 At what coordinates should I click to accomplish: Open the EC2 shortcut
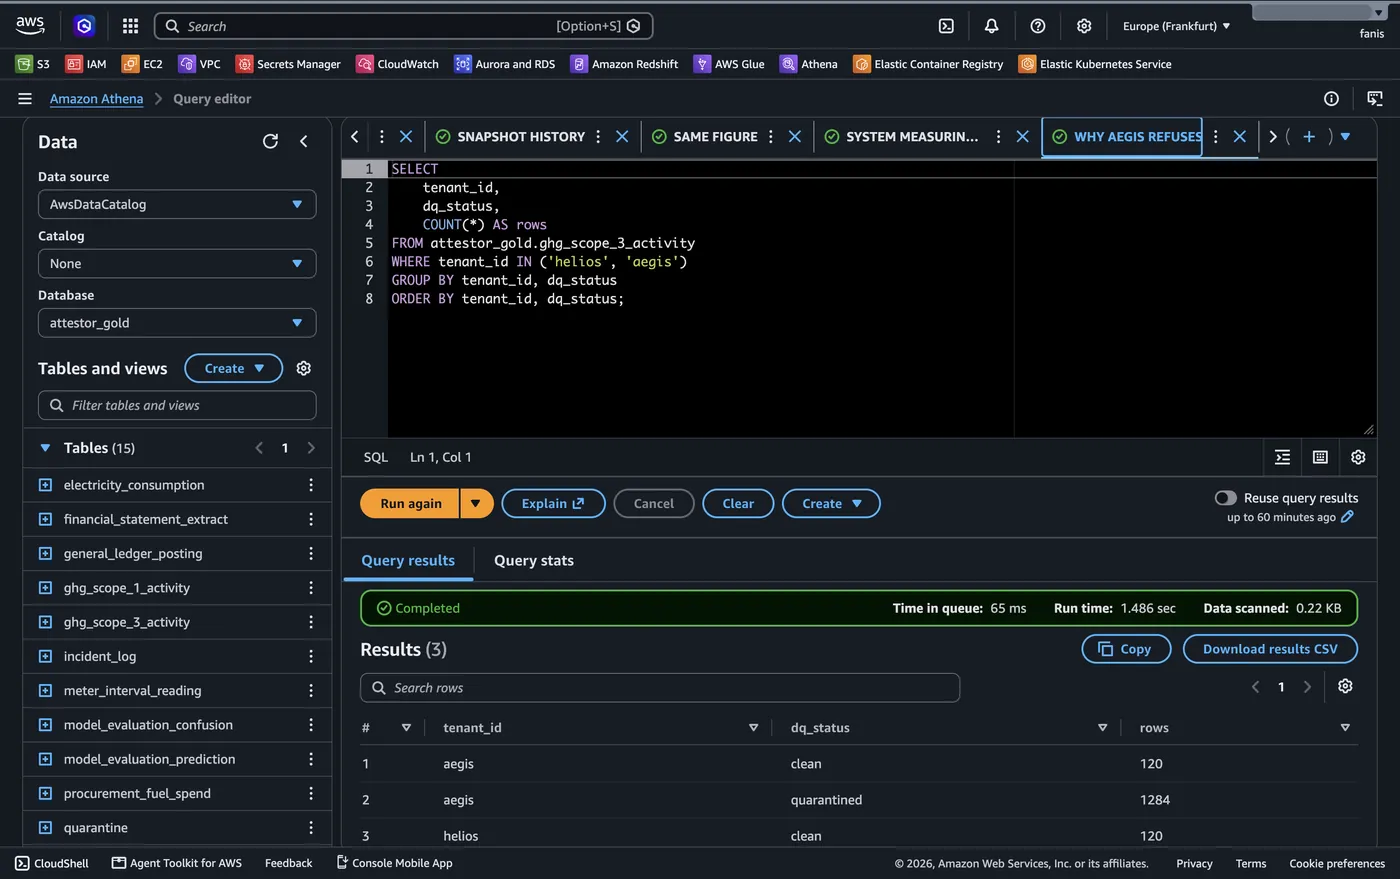(x=142, y=64)
